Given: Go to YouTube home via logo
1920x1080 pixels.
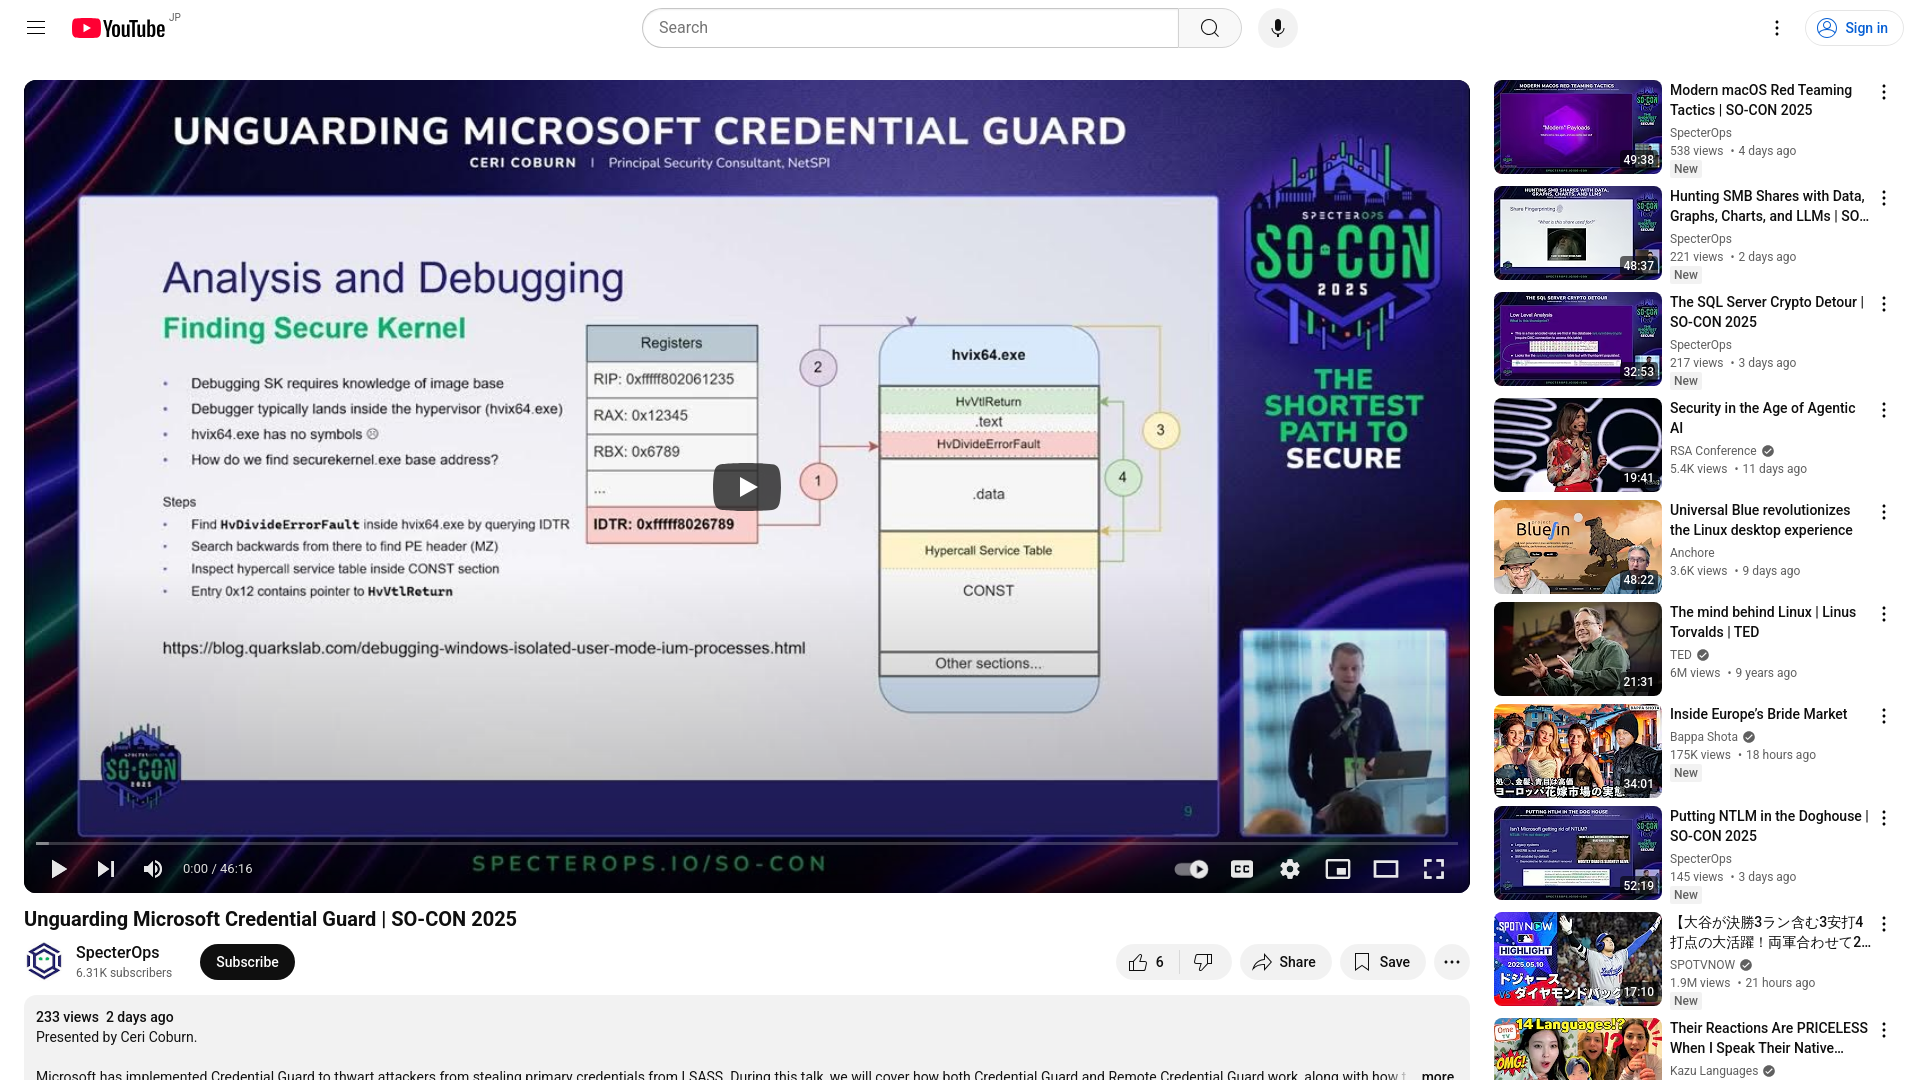Looking at the screenshot, I should 118,28.
